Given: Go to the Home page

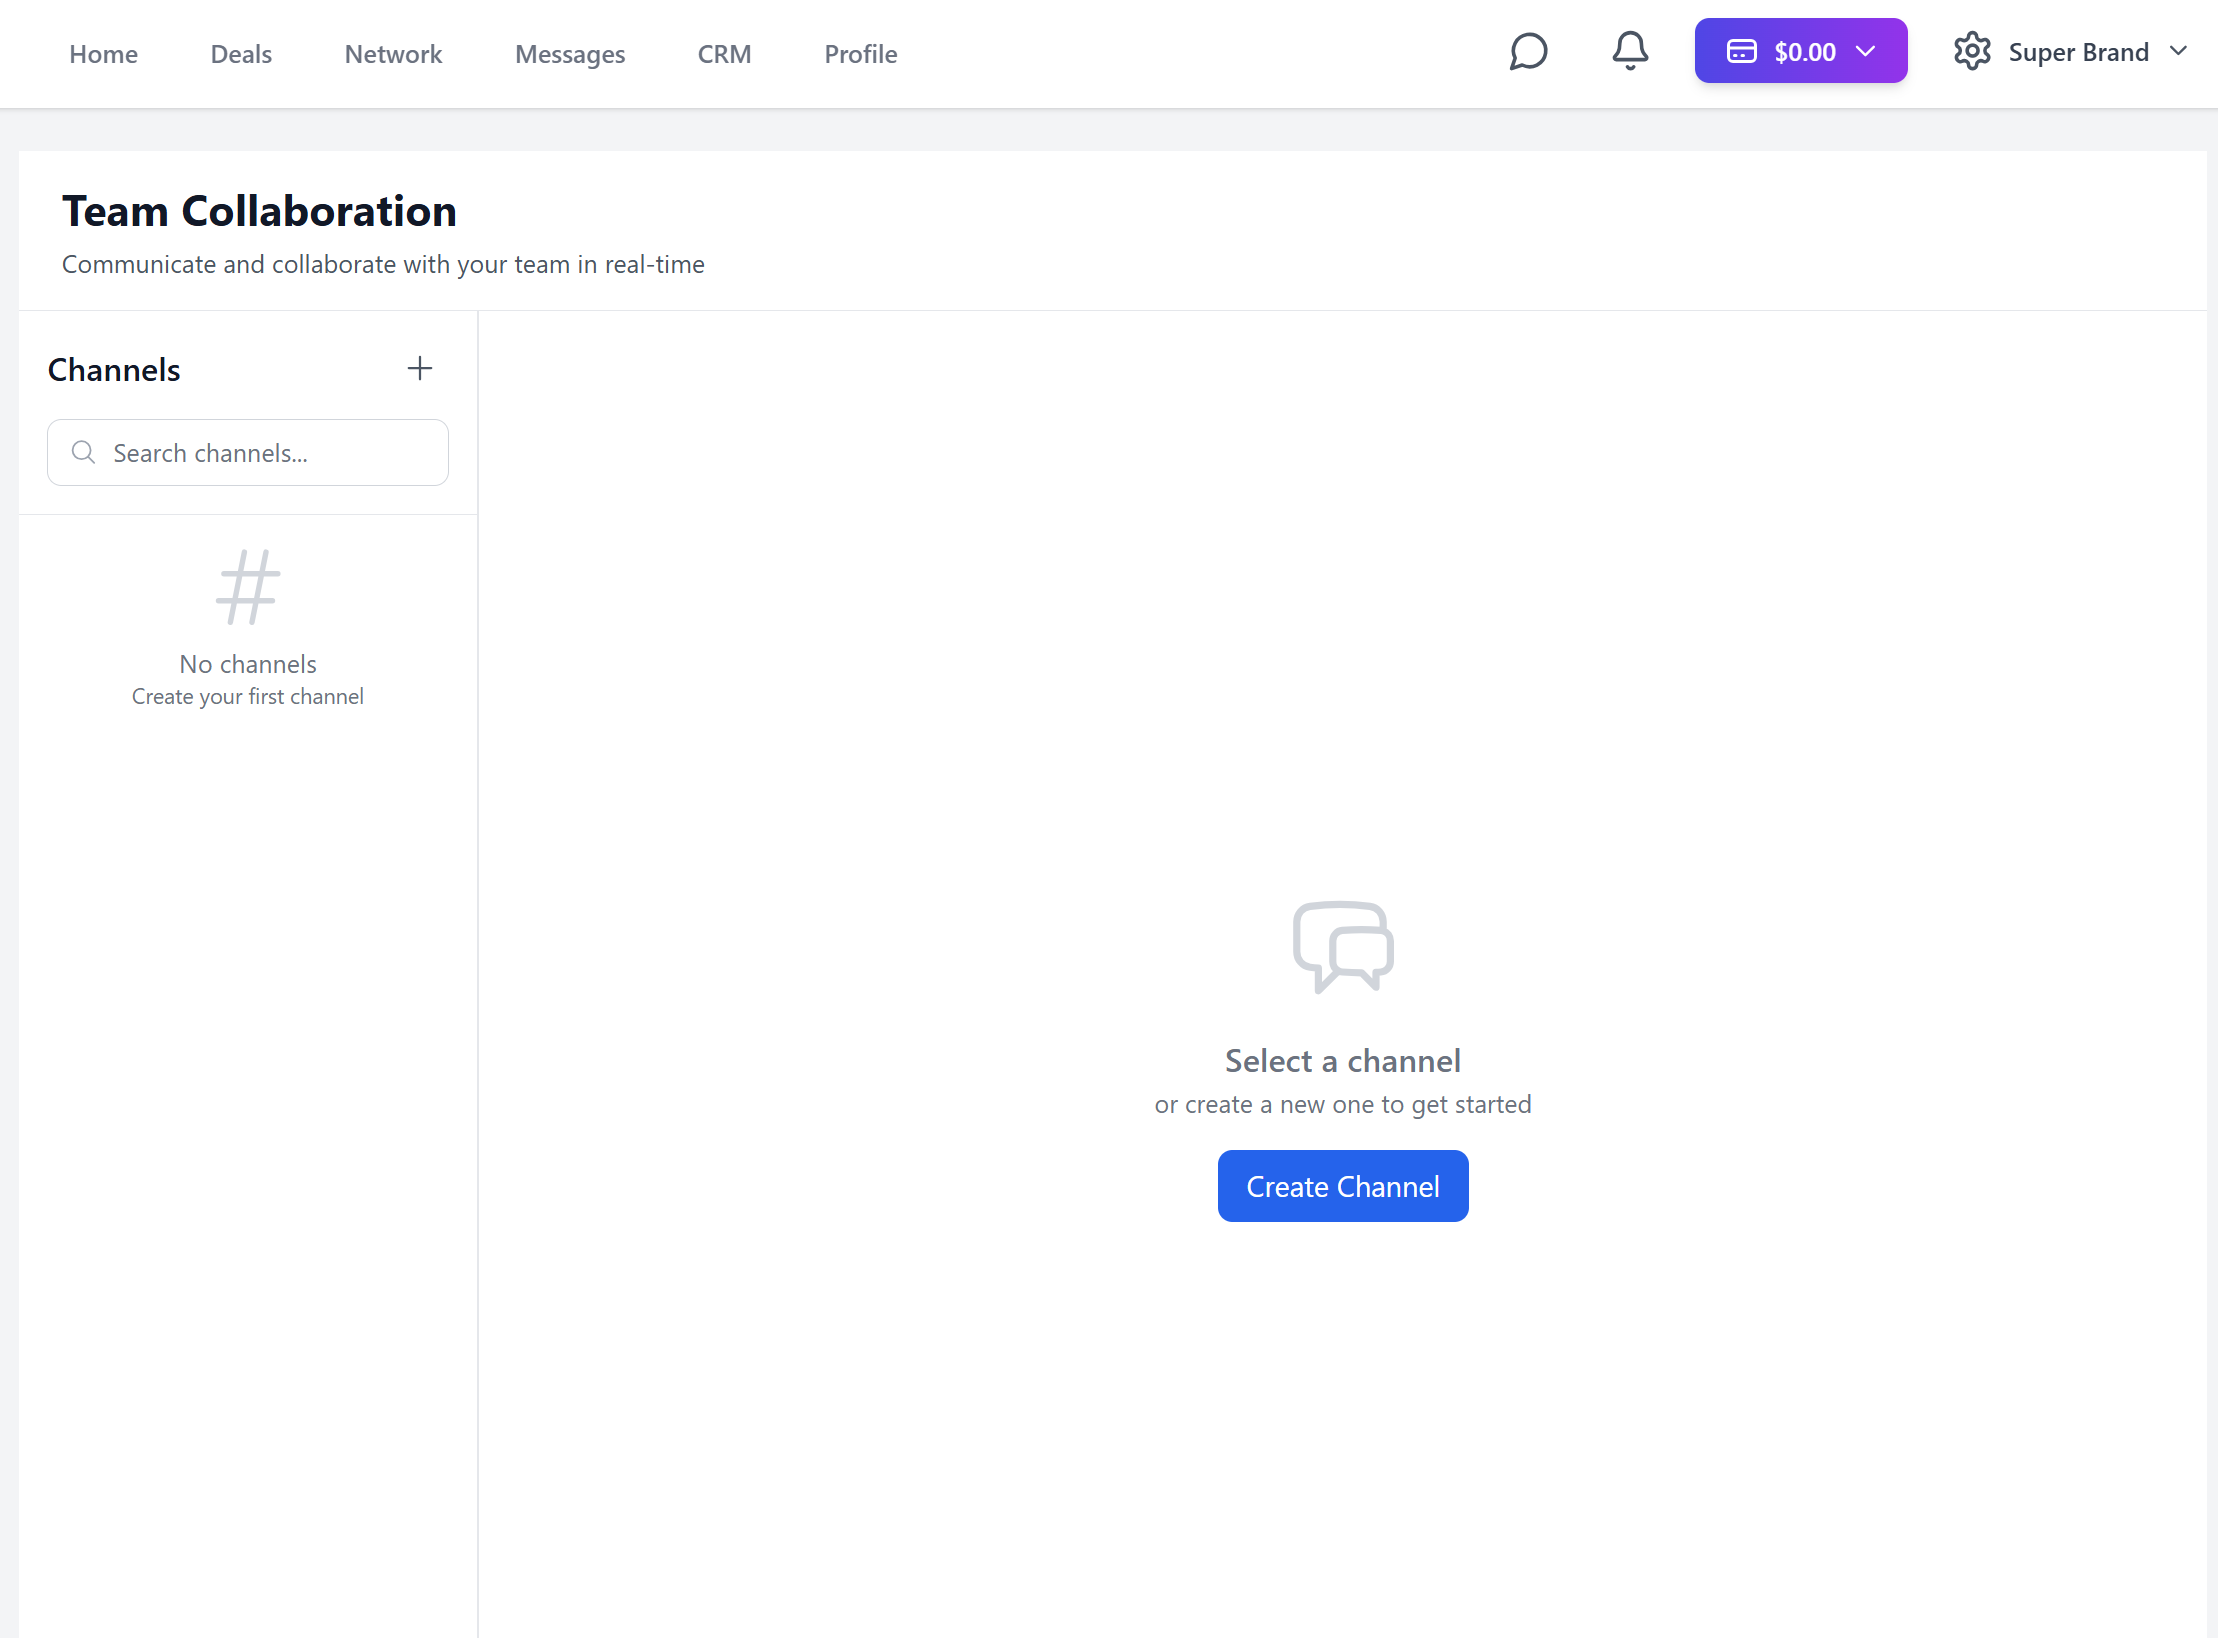Looking at the screenshot, I should click(x=104, y=54).
